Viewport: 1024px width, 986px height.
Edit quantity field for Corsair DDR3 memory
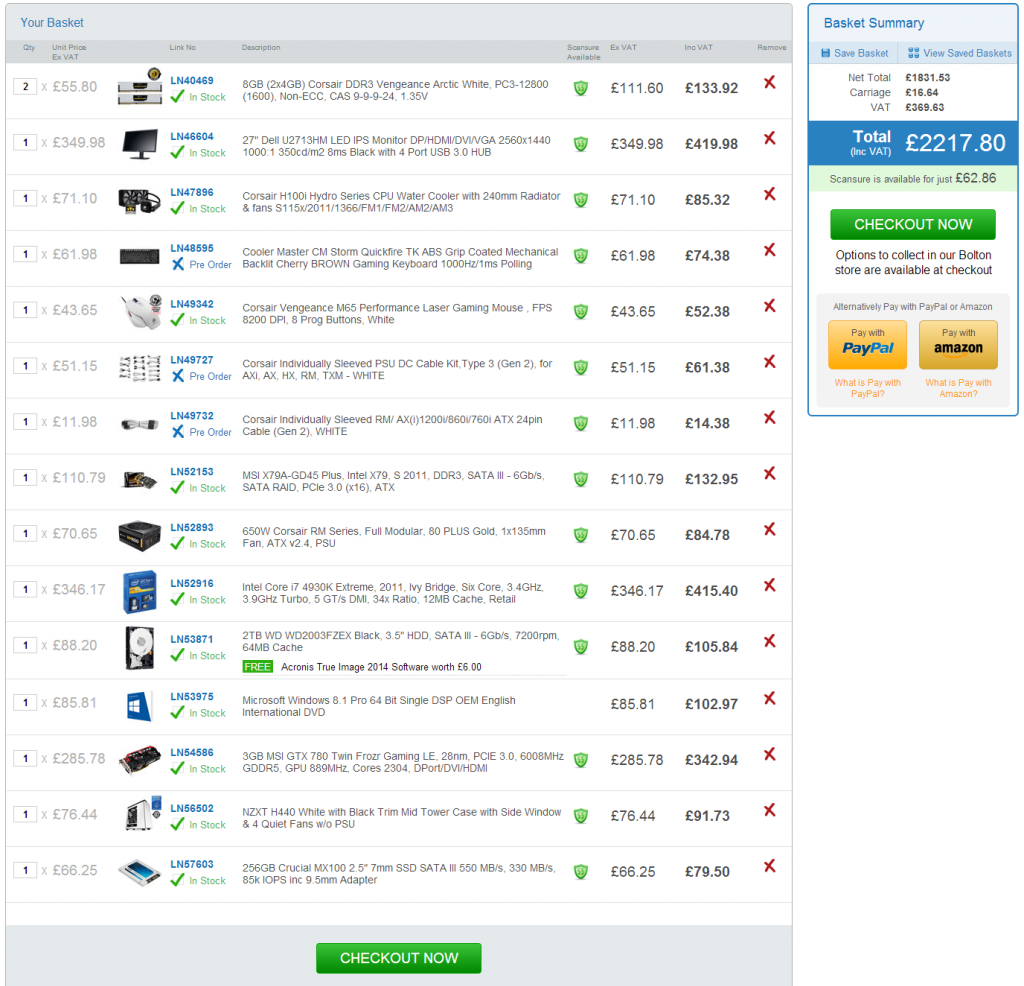pos(25,87)
